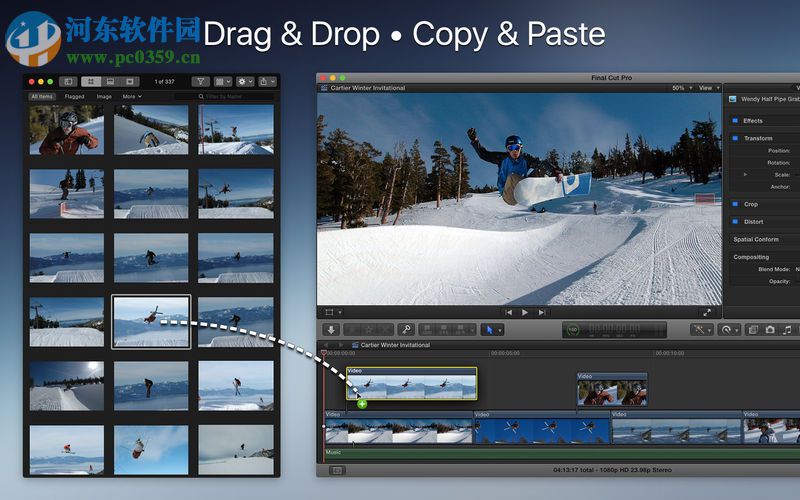Select the small connected Video clip of goggled skier
Image resolution: width=800 pixels, height=500 pixels.
612,389
